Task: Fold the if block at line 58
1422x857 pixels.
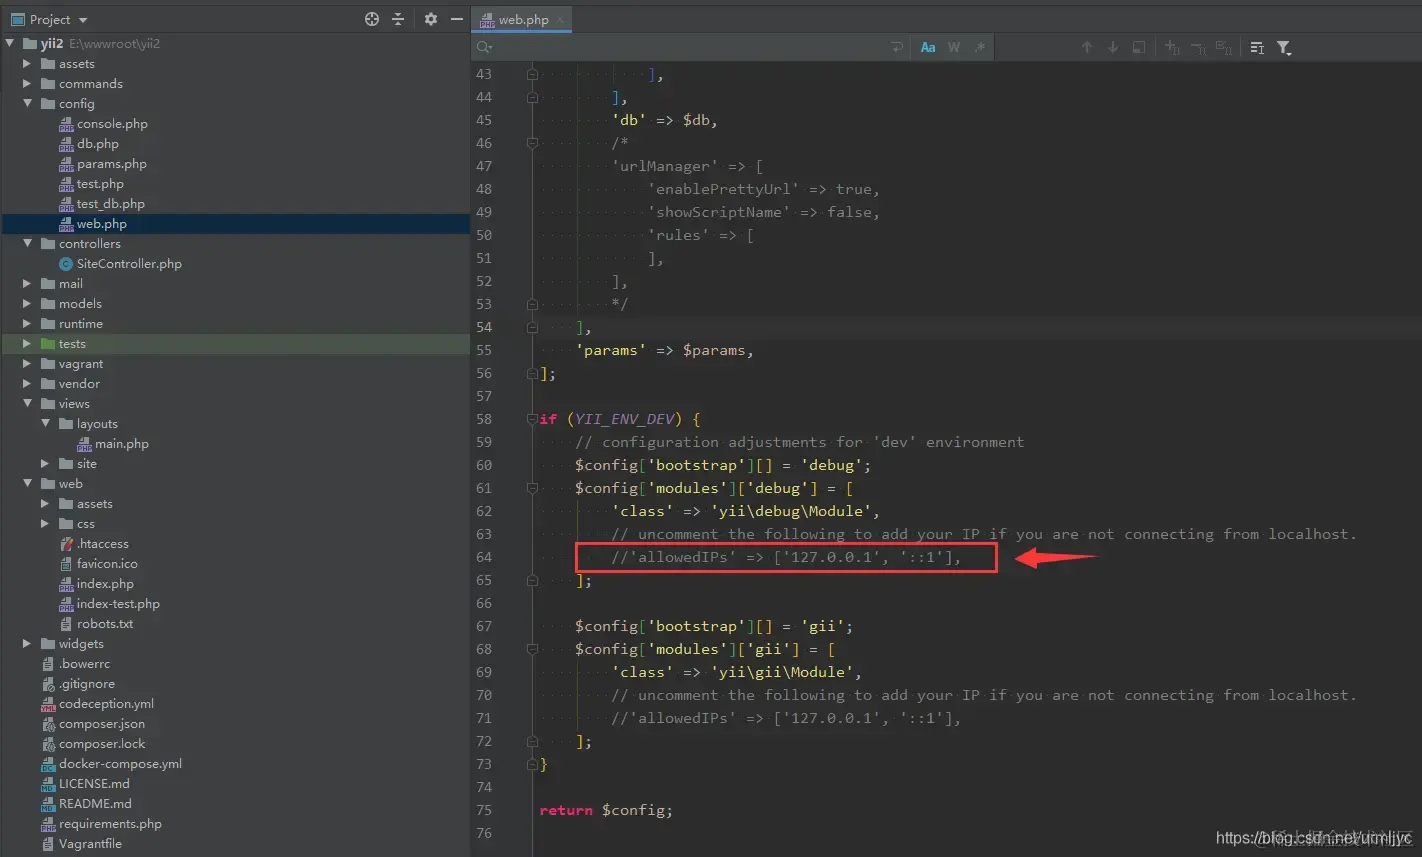Action: [533, 419]
